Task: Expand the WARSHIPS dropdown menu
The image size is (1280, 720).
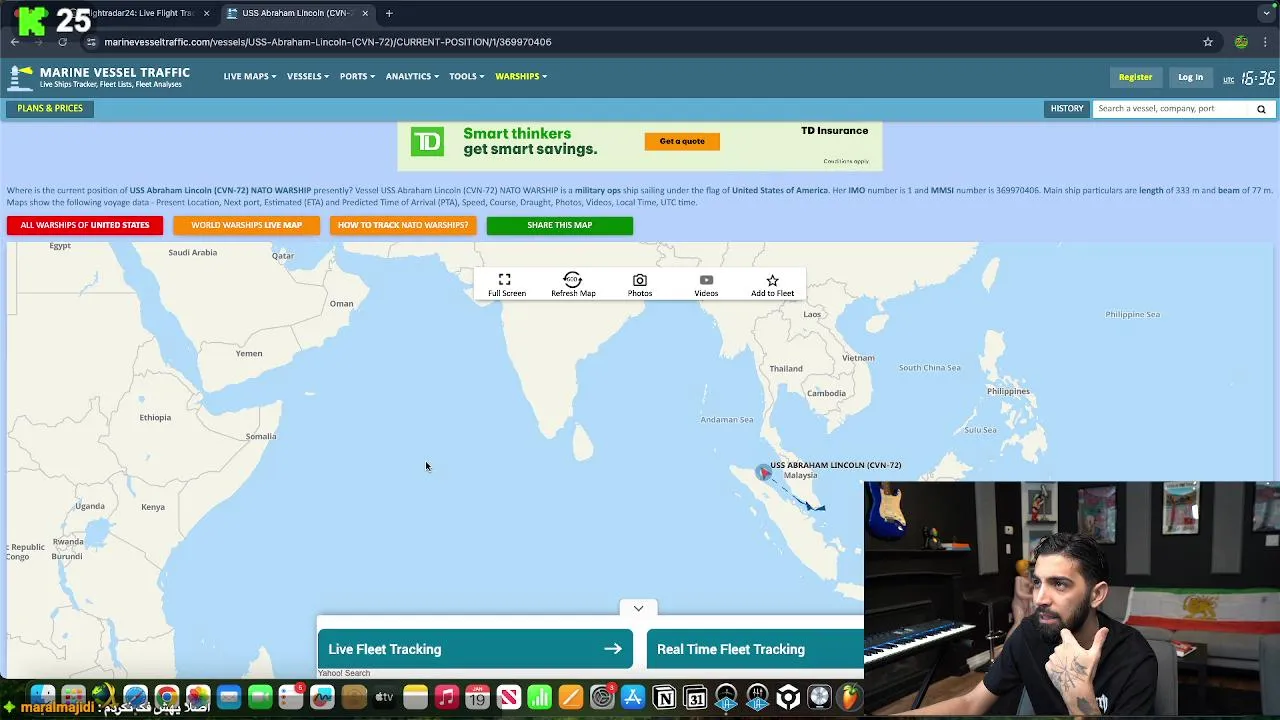Action: (x=521, y=76)
